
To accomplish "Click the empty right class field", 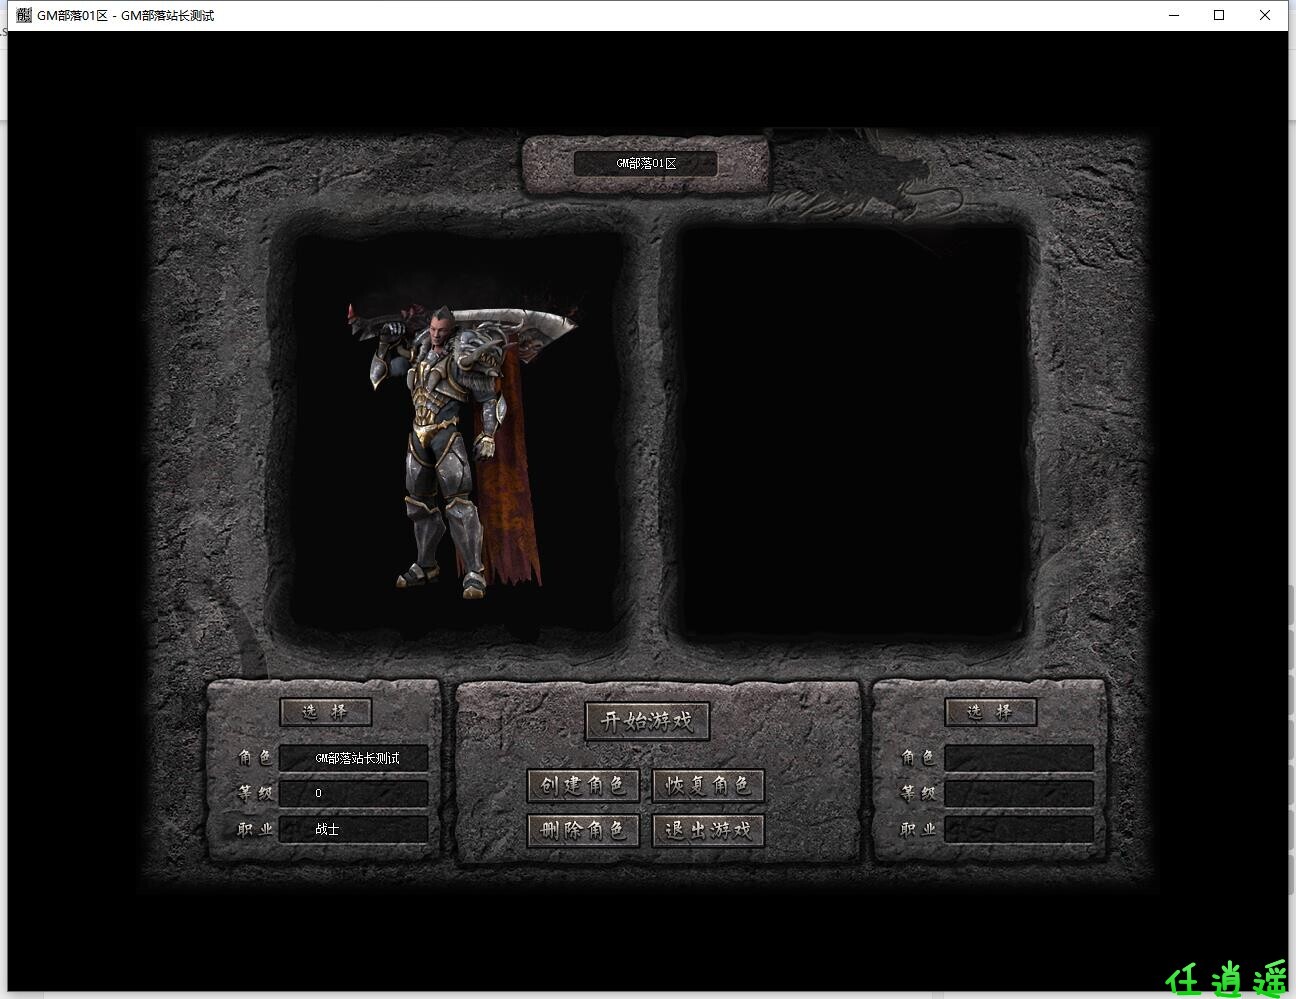I will coord(1019,829).
